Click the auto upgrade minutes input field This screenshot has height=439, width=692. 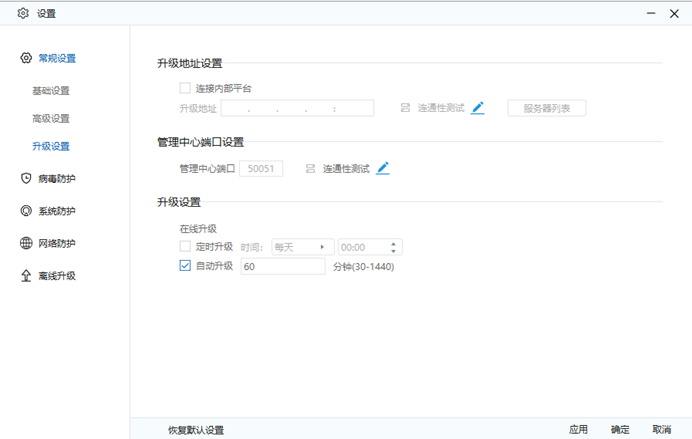coord(283,266)
